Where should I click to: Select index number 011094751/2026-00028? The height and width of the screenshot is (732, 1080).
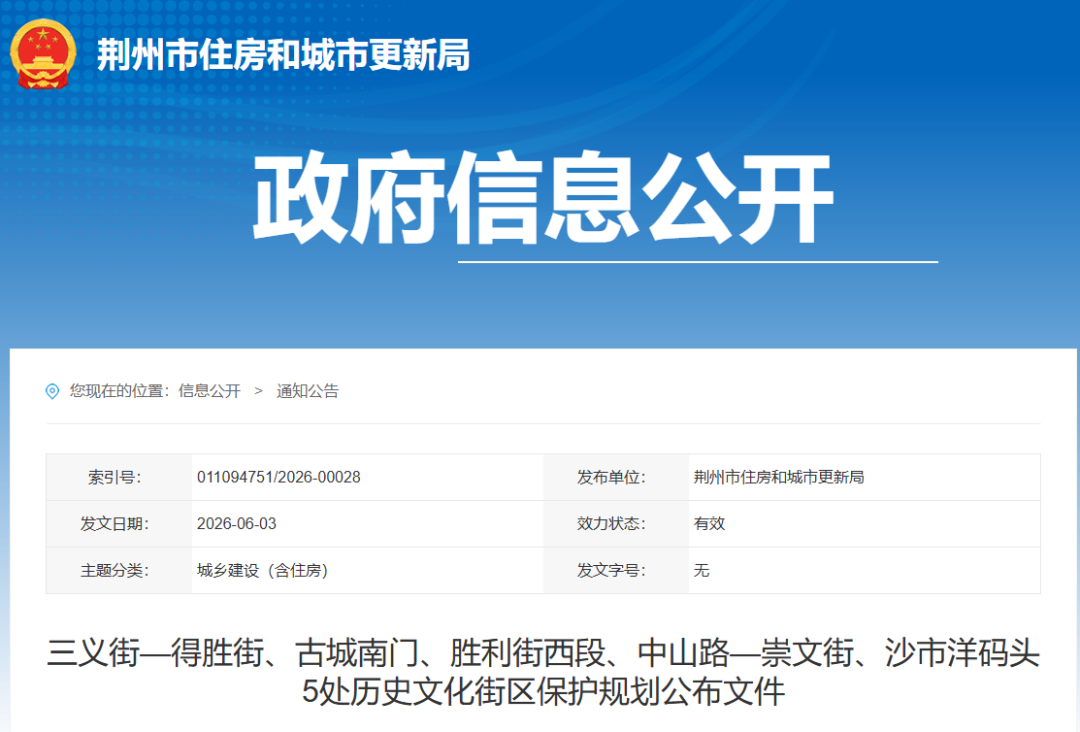pos(279,477)
